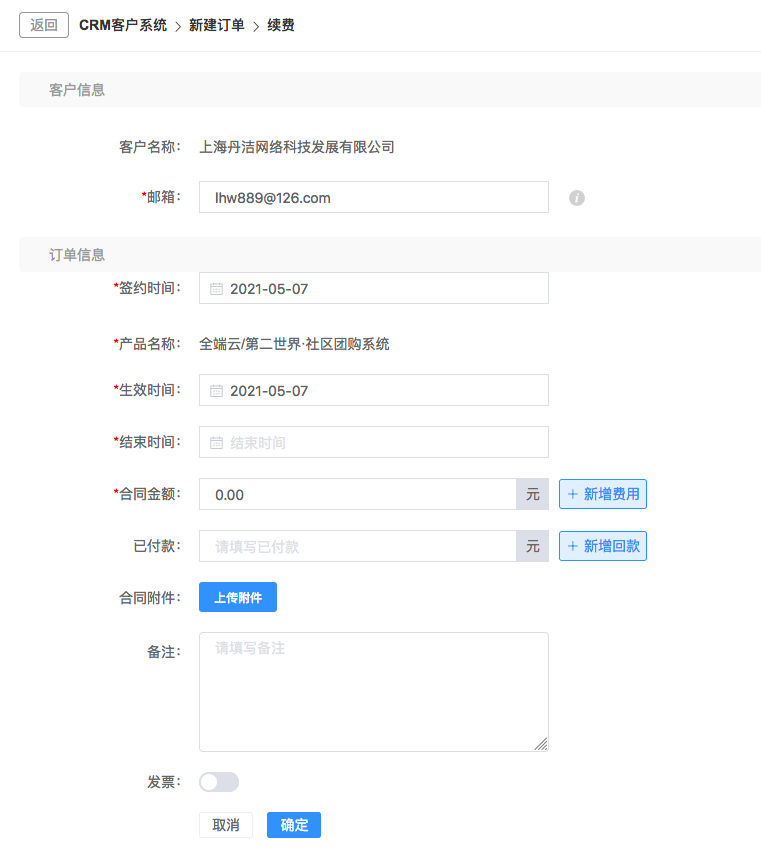761x848 pixels.
Task: Click the 客户名称 label
Action: (150, 147)
